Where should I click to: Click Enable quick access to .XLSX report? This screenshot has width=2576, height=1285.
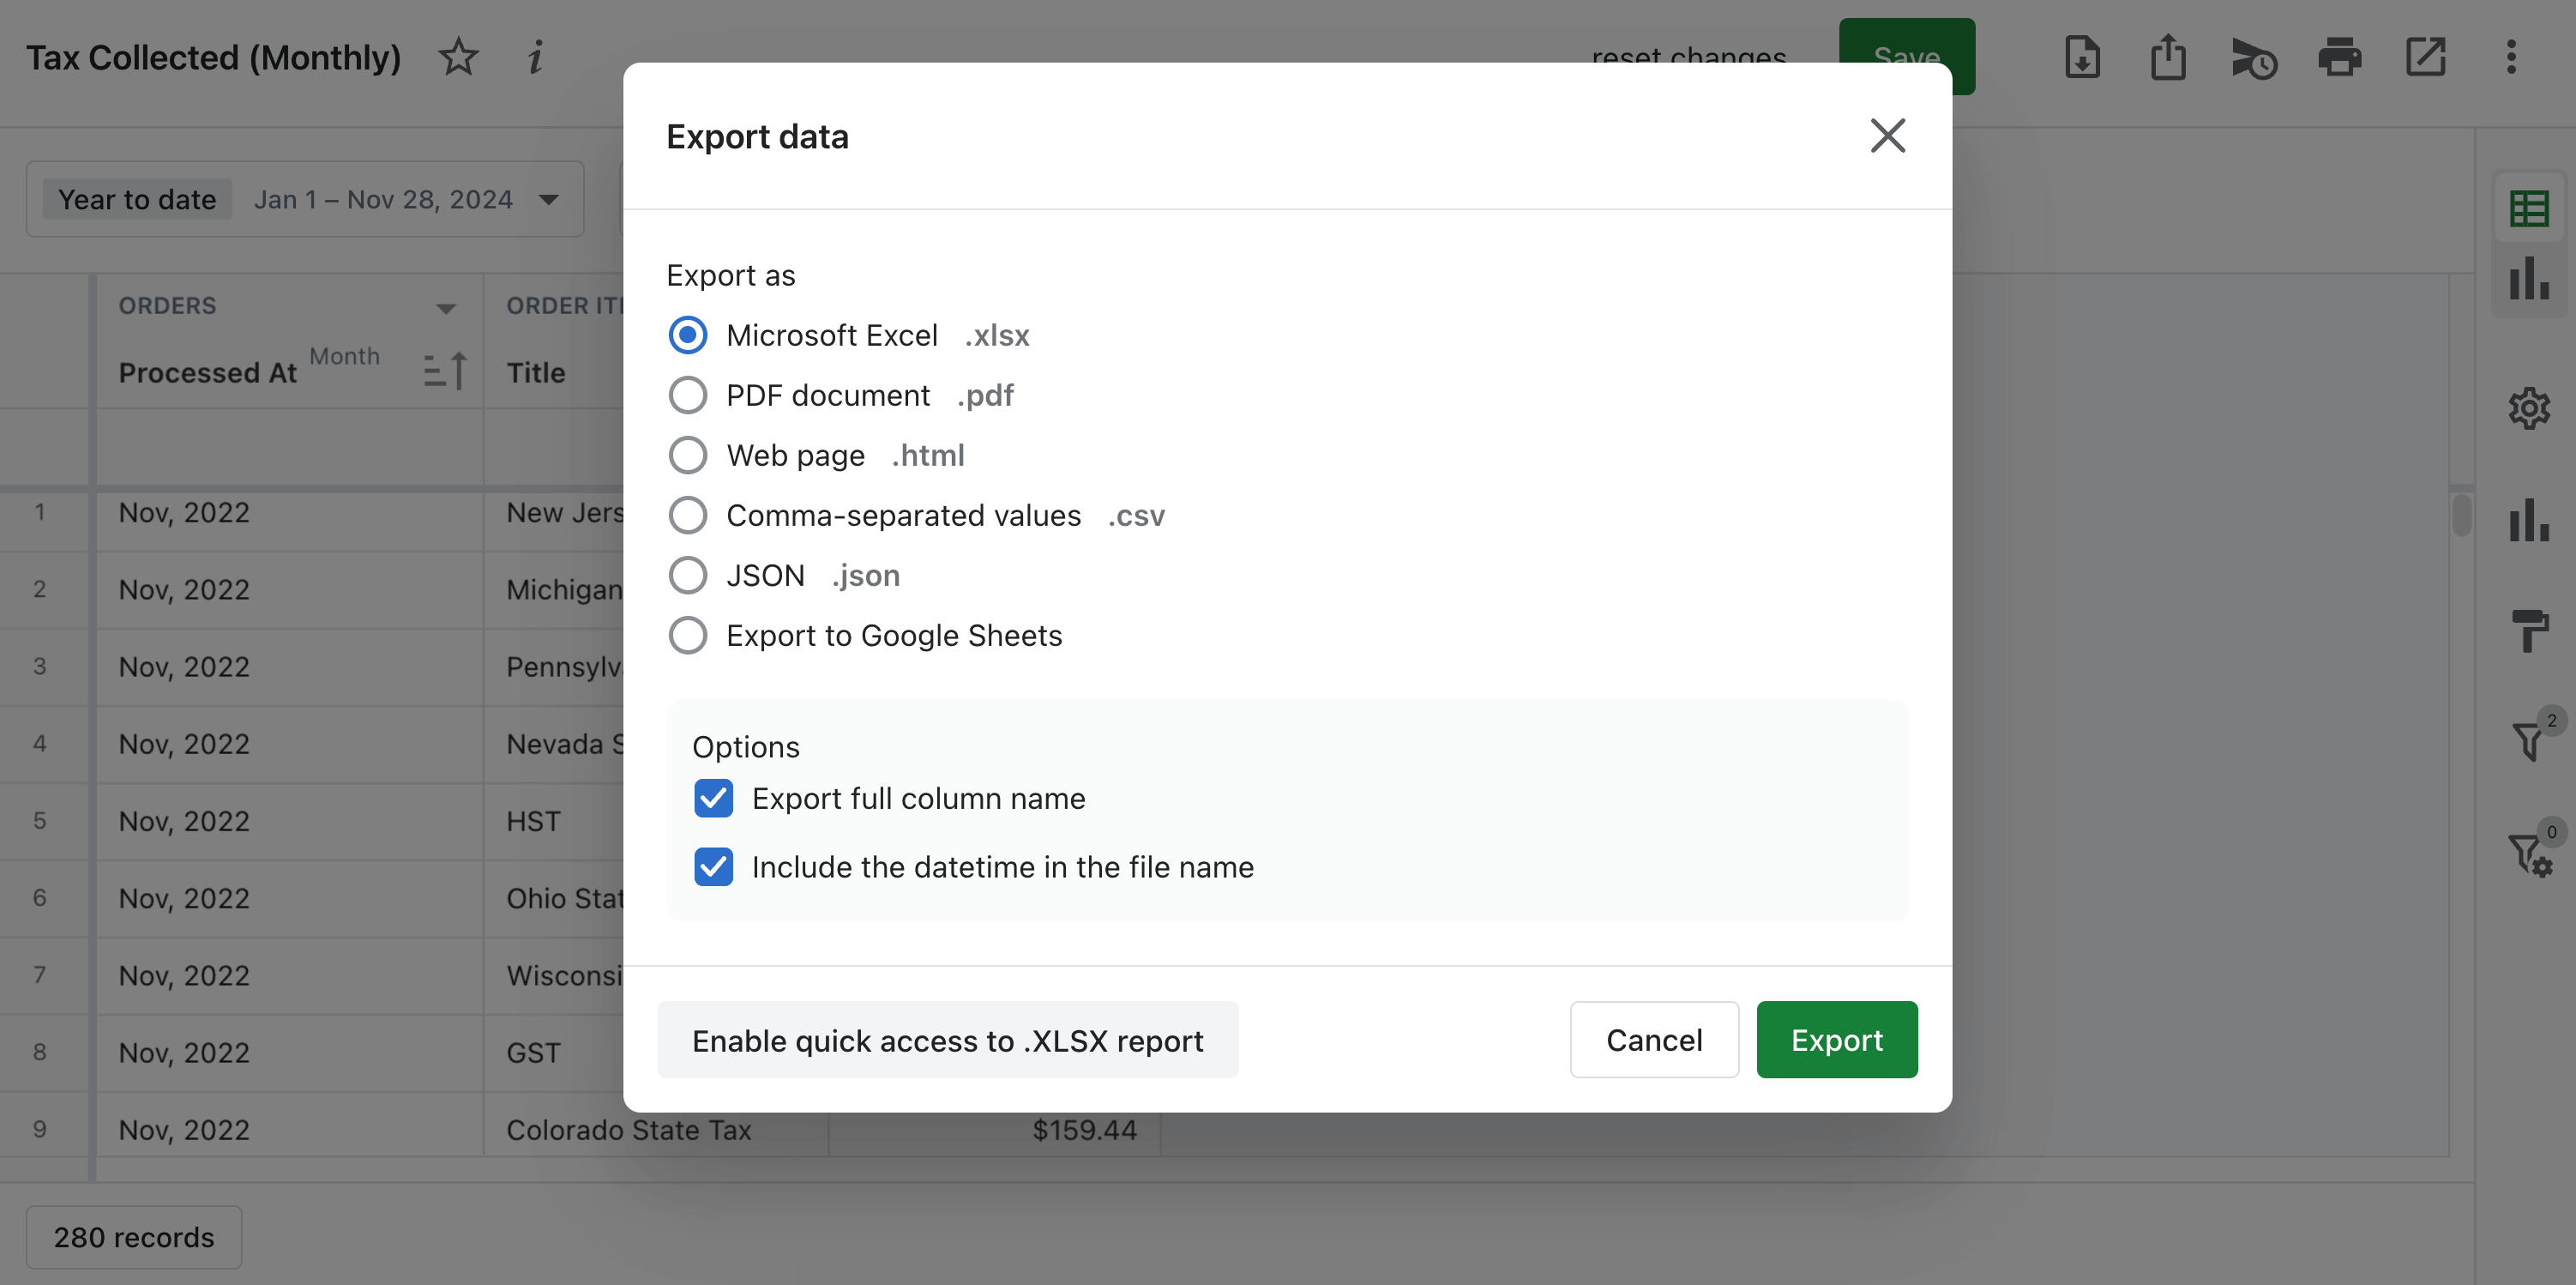[947, 1040]
